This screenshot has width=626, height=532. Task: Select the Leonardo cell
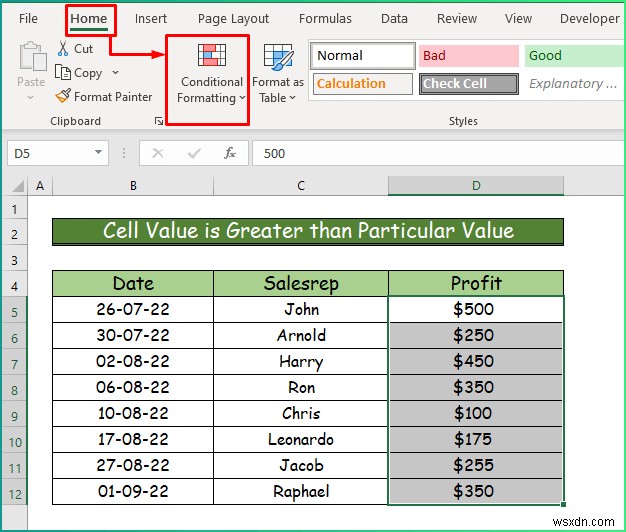click(x=301, y=439)
